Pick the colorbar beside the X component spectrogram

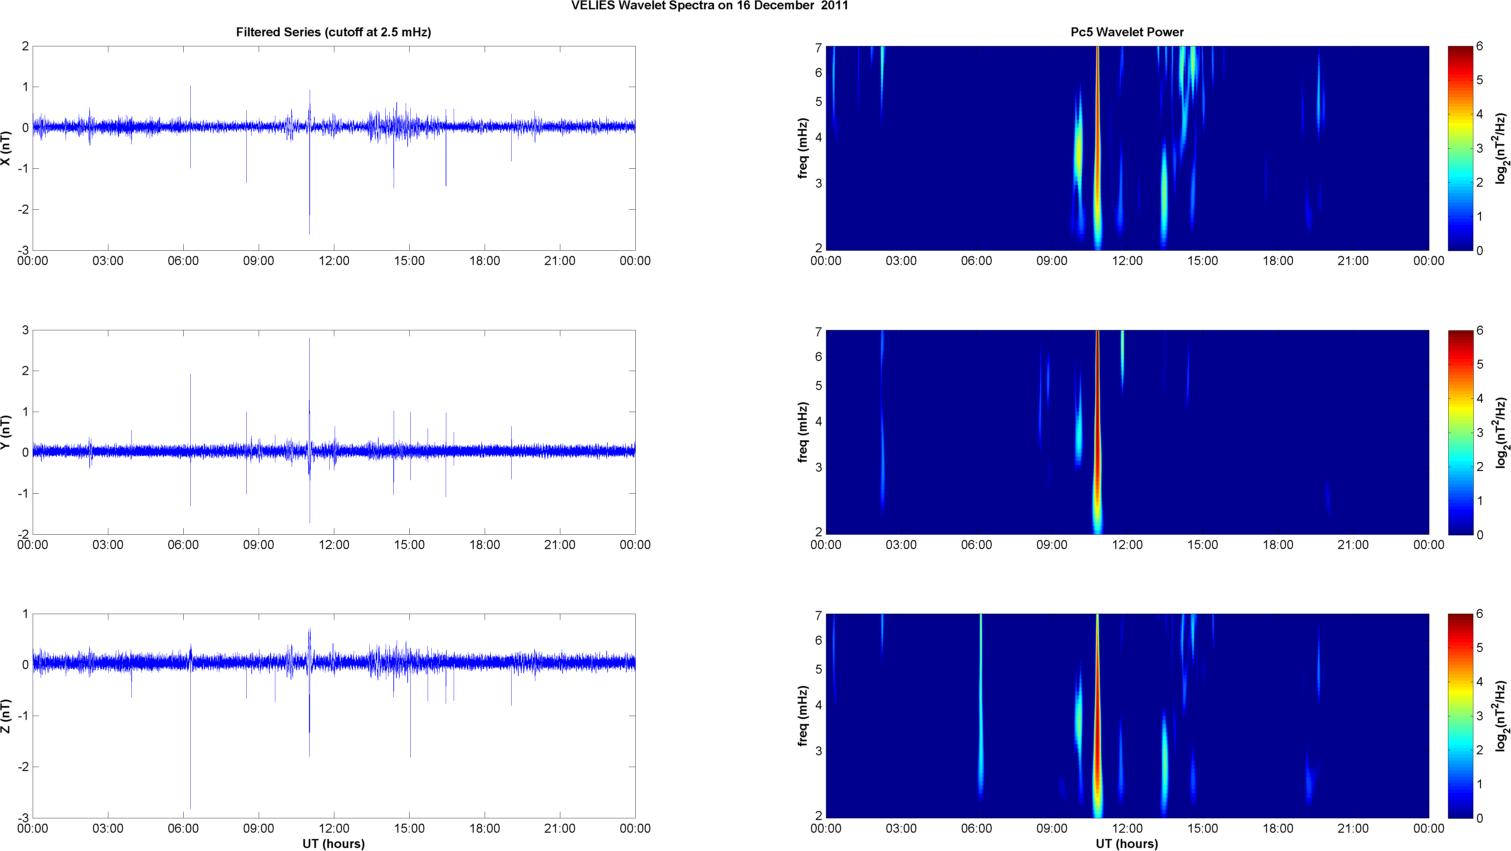pyautogui.click(x=1460, y=148)
